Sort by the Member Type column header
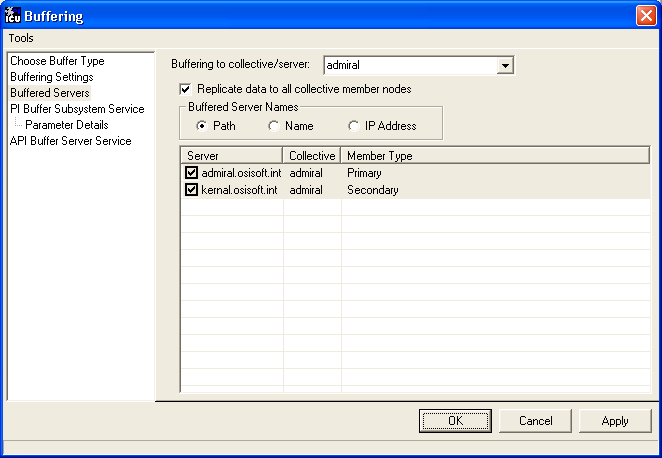This screenshot has width=662, height=458. [x=495, y=156]
